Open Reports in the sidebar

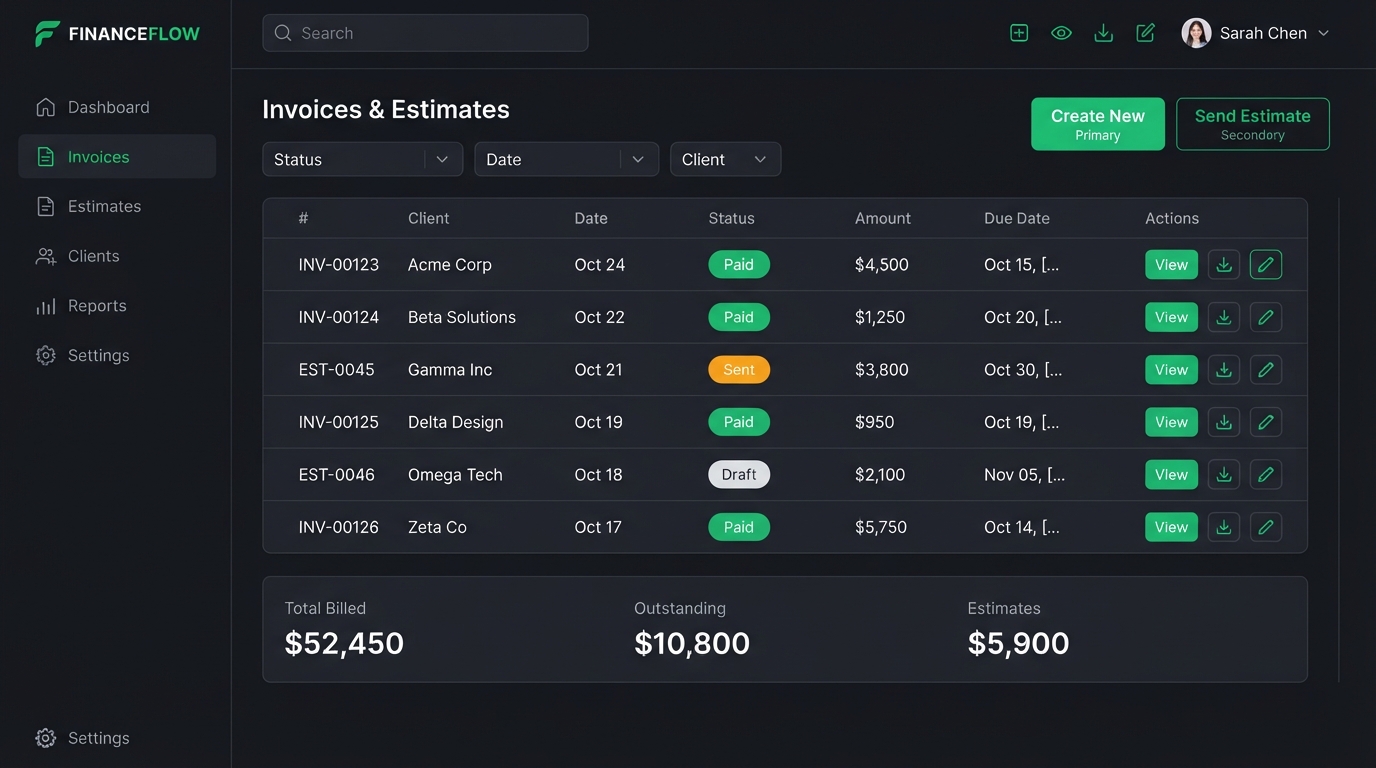point(117,306)
